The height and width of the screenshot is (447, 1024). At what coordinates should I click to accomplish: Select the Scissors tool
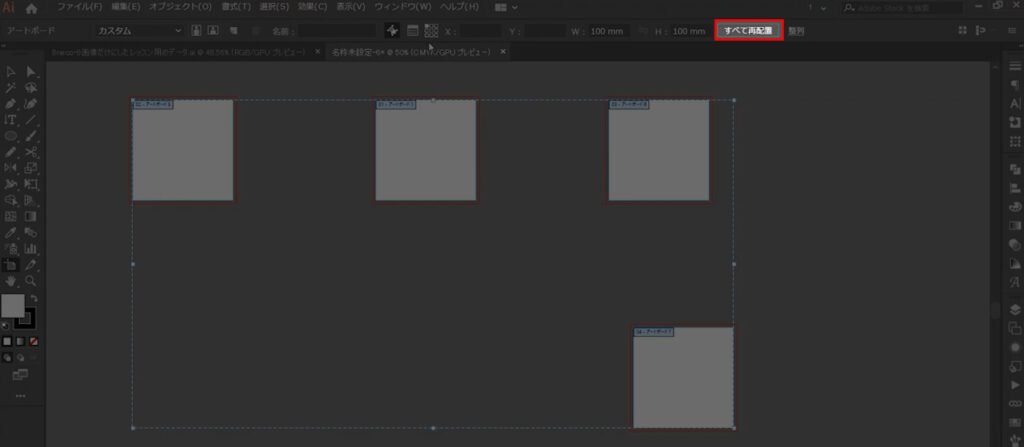pyautogui.click(x=31, y=152)
